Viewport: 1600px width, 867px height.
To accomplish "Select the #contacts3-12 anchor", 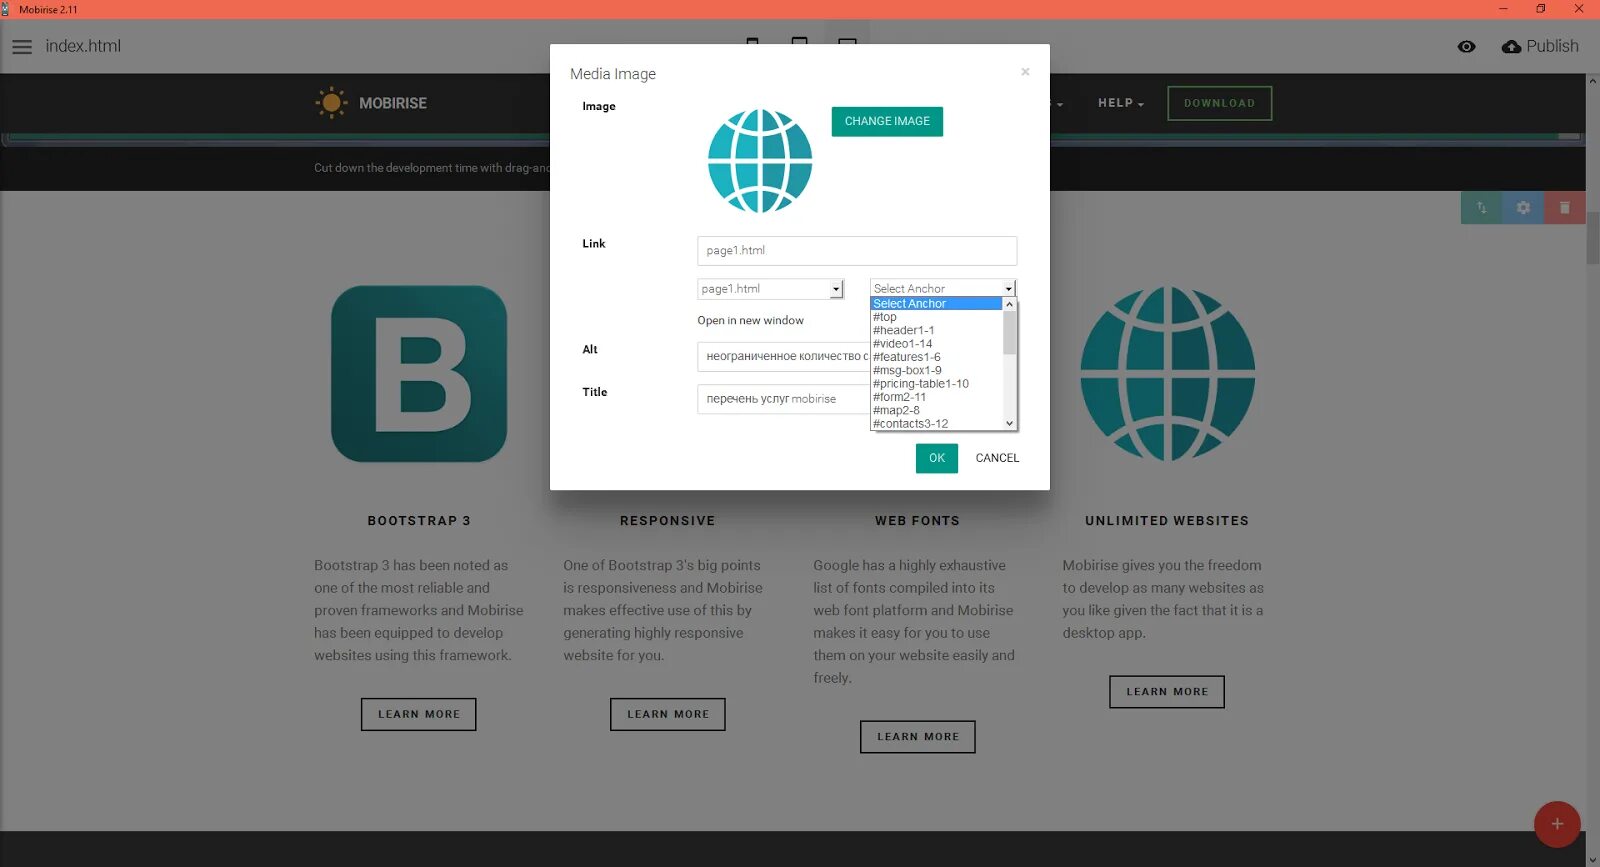I will click(936, 424).
